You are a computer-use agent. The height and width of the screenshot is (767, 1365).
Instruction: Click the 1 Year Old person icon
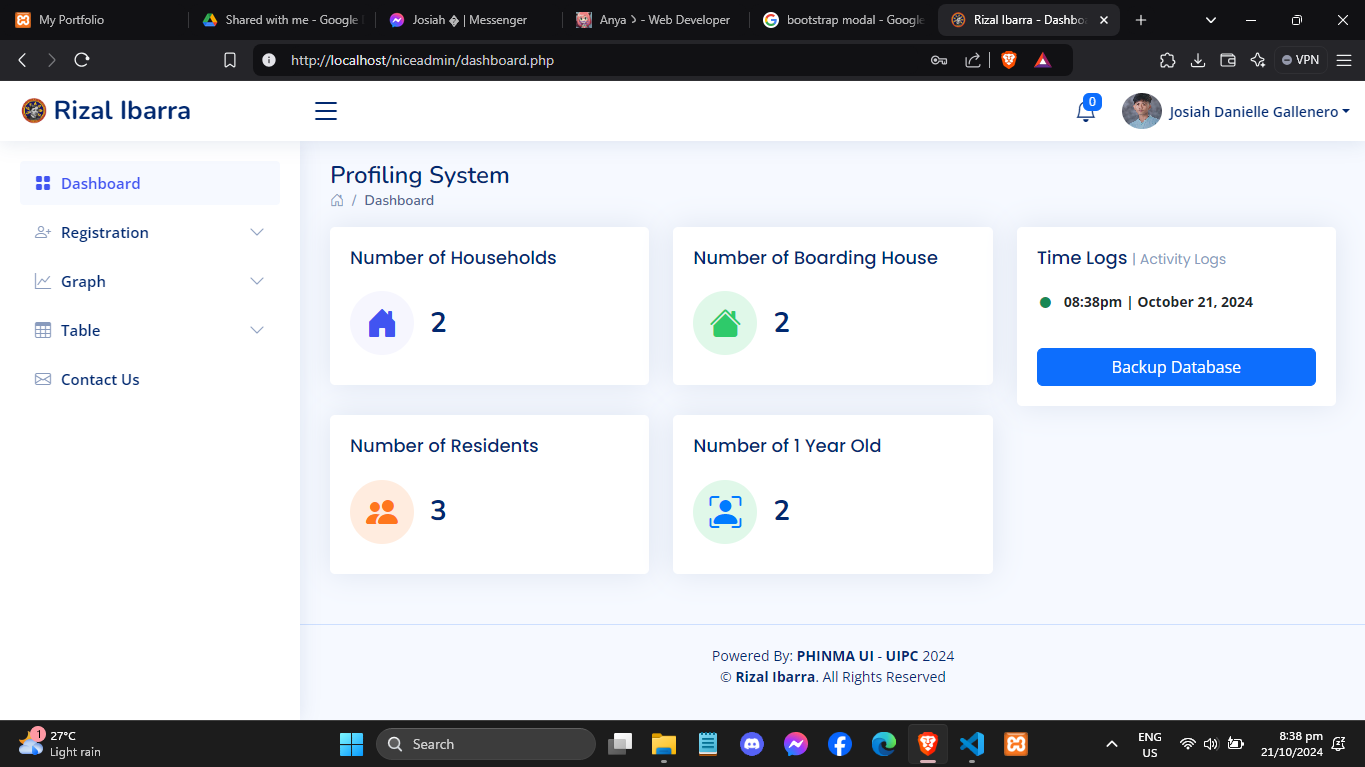[725, 512]
